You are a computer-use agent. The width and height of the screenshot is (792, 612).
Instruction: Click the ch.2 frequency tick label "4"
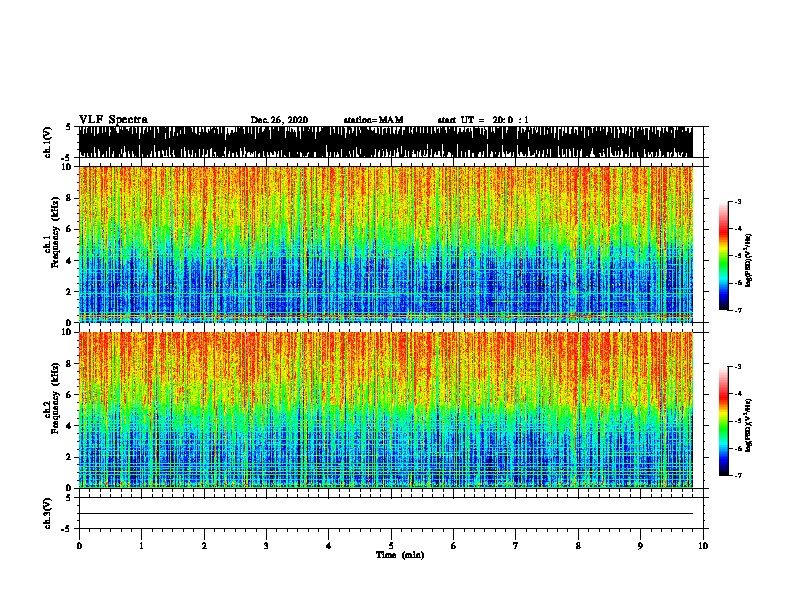pos(70,426)
